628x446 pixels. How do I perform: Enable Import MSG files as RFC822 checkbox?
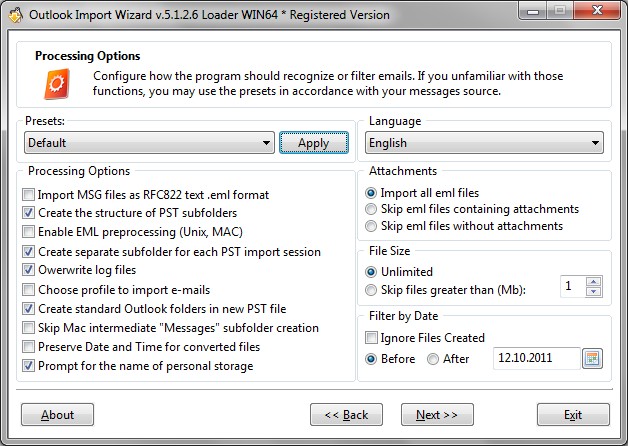(x=28, y=195)
